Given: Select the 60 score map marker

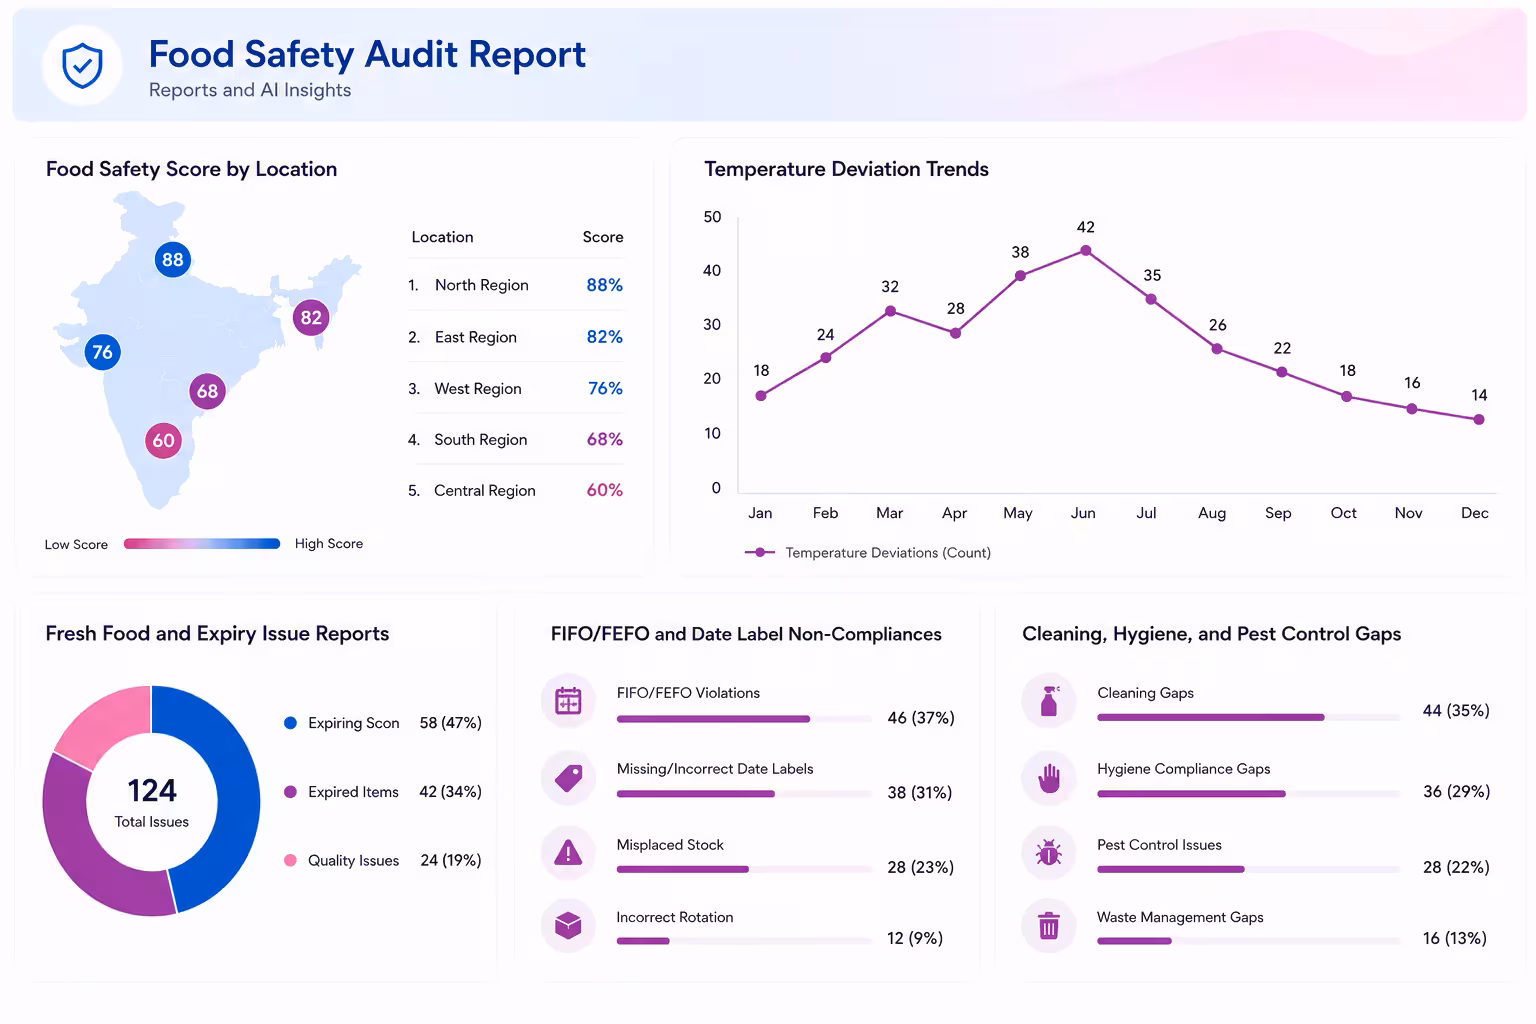Looking at the screenshot, I should (x=163, y=440).
